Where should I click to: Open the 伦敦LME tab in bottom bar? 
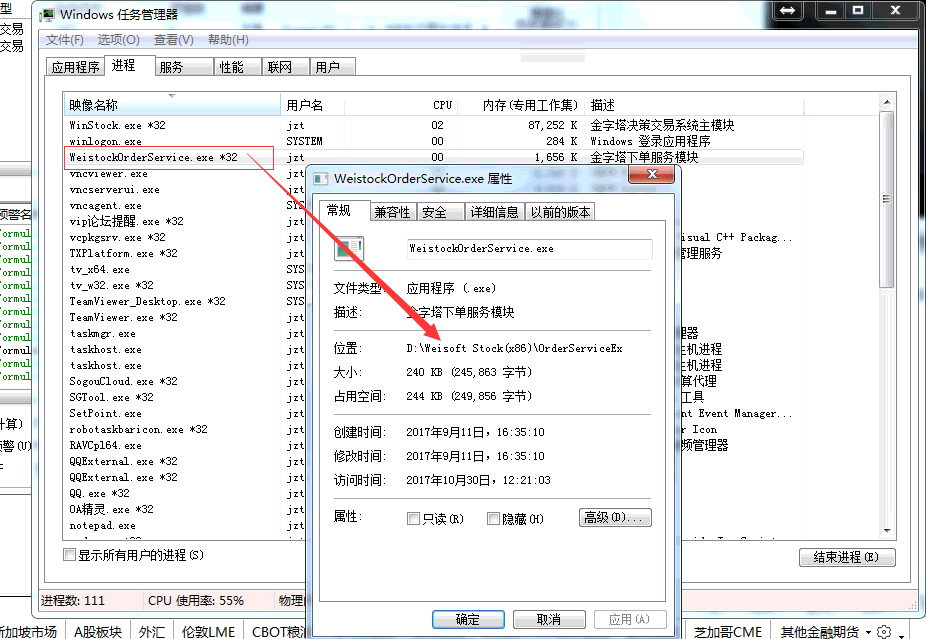[208, 631]
